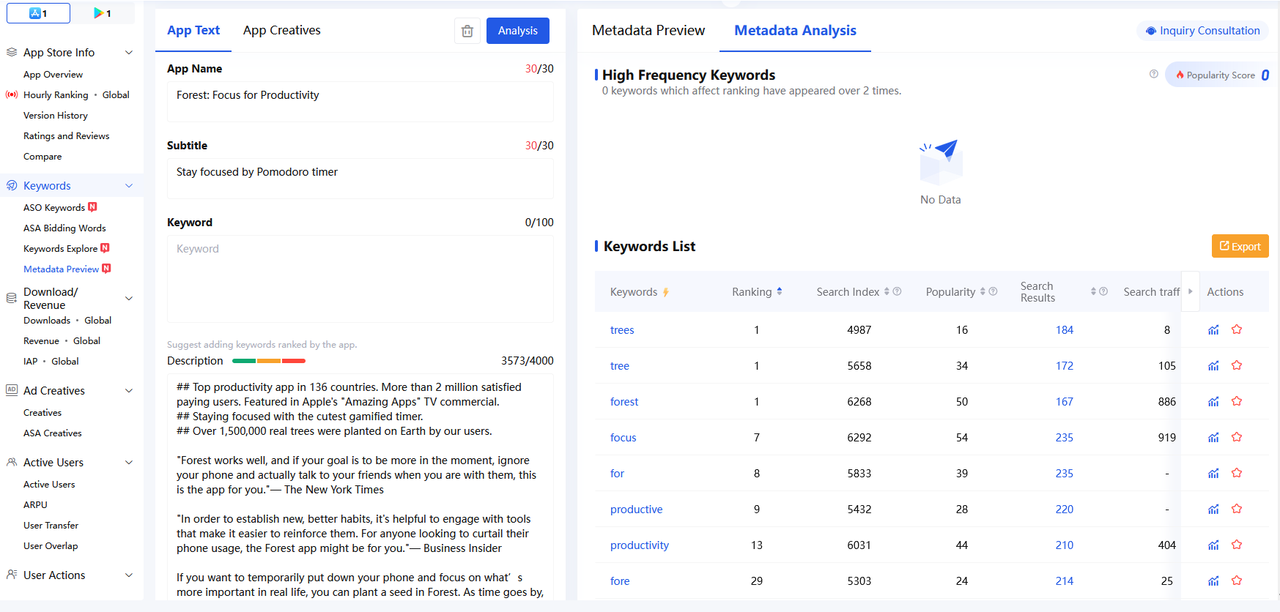Export the keywords list

pyautogui.click(x=1240, y=247)
